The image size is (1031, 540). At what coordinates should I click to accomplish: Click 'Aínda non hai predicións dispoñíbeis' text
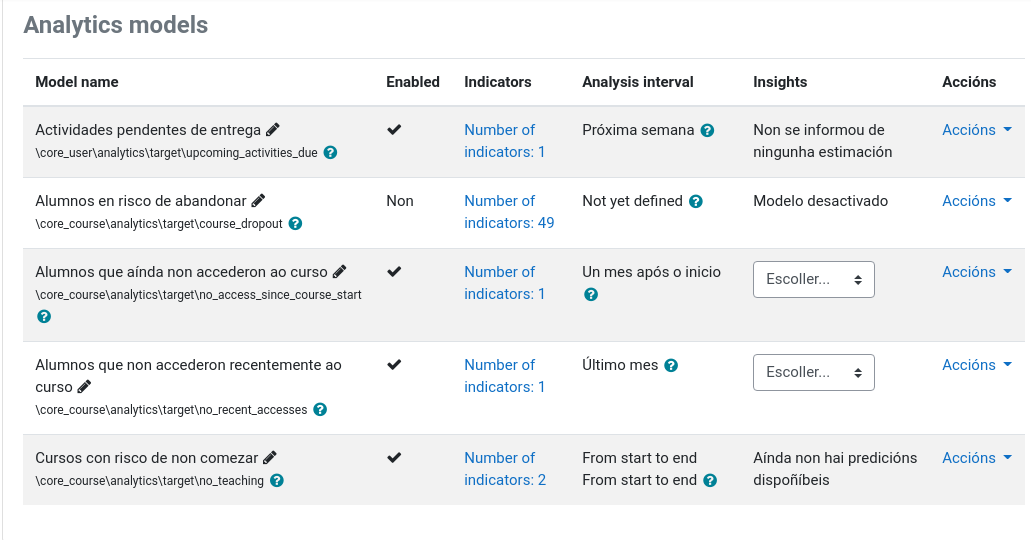click(835, 469)
